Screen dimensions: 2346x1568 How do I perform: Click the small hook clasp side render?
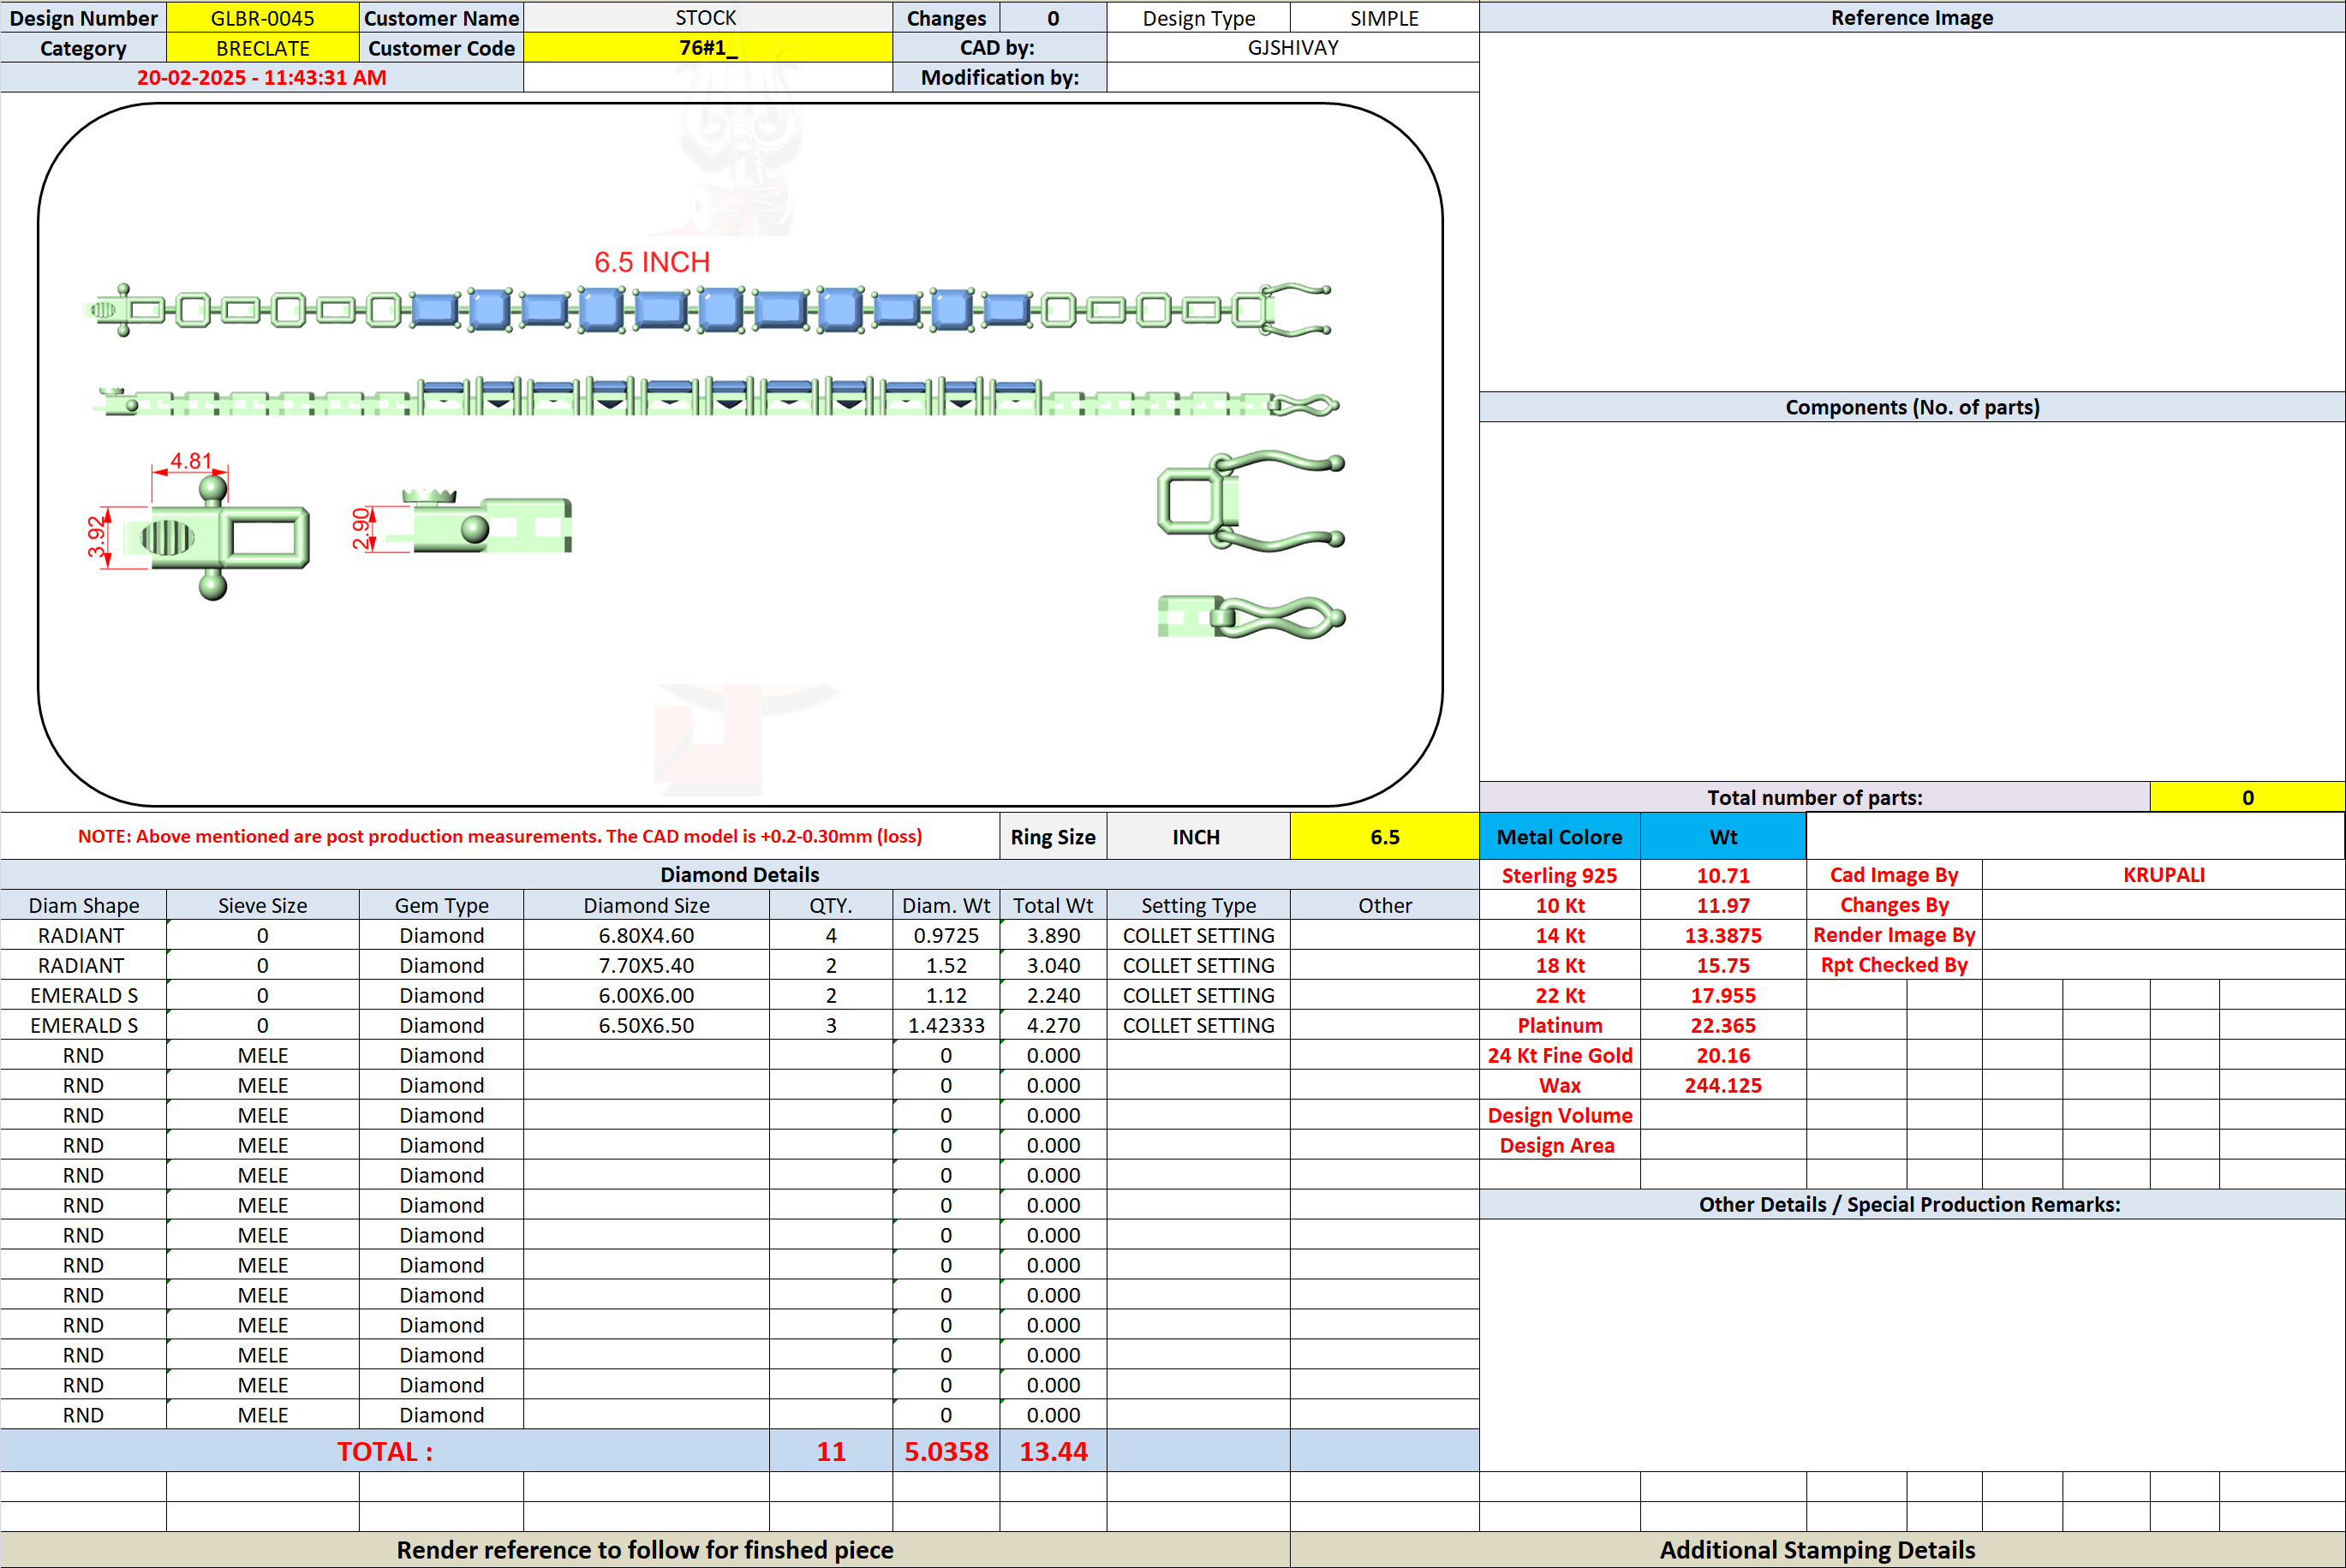tap(1251, 617)
